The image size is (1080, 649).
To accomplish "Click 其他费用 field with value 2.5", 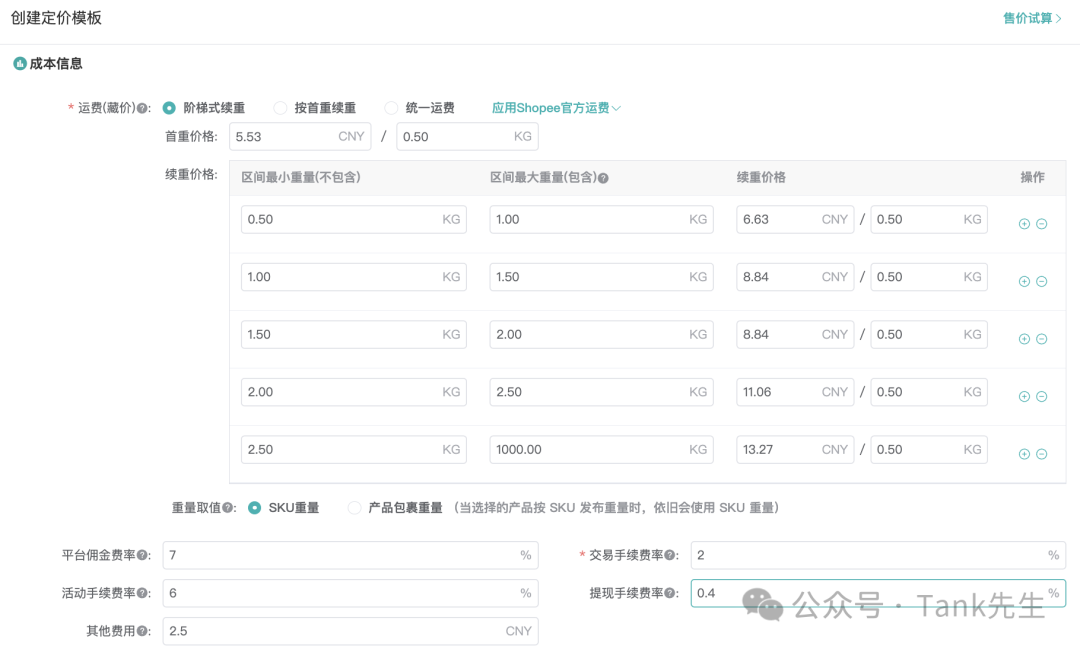I will [351, 631].
